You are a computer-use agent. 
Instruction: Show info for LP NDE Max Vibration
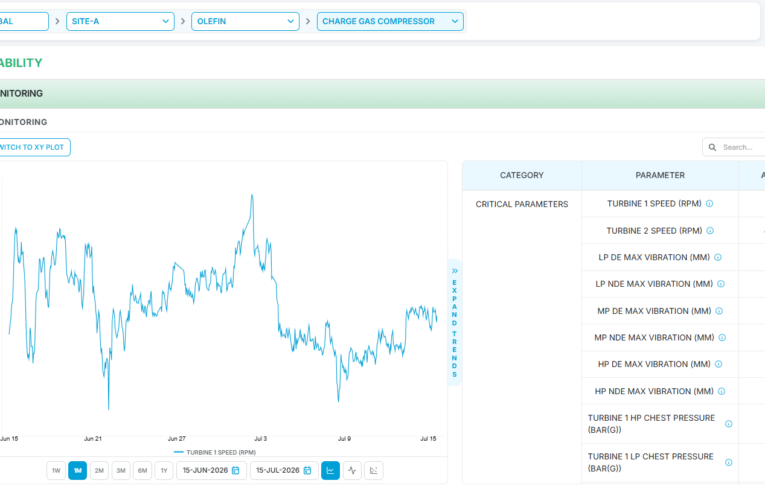pos(721,284)
